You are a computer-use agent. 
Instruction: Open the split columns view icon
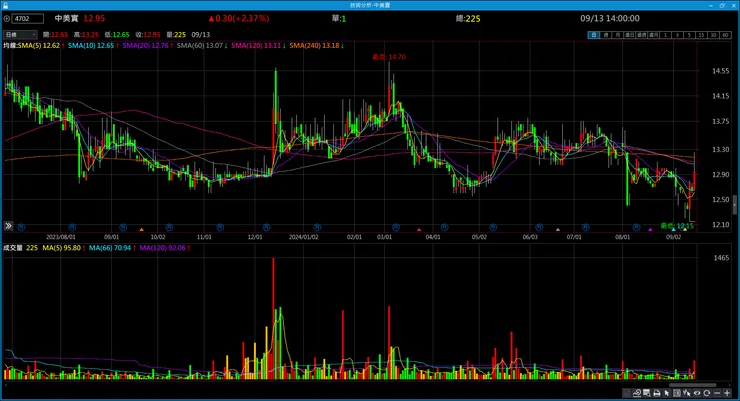point(677,393)
